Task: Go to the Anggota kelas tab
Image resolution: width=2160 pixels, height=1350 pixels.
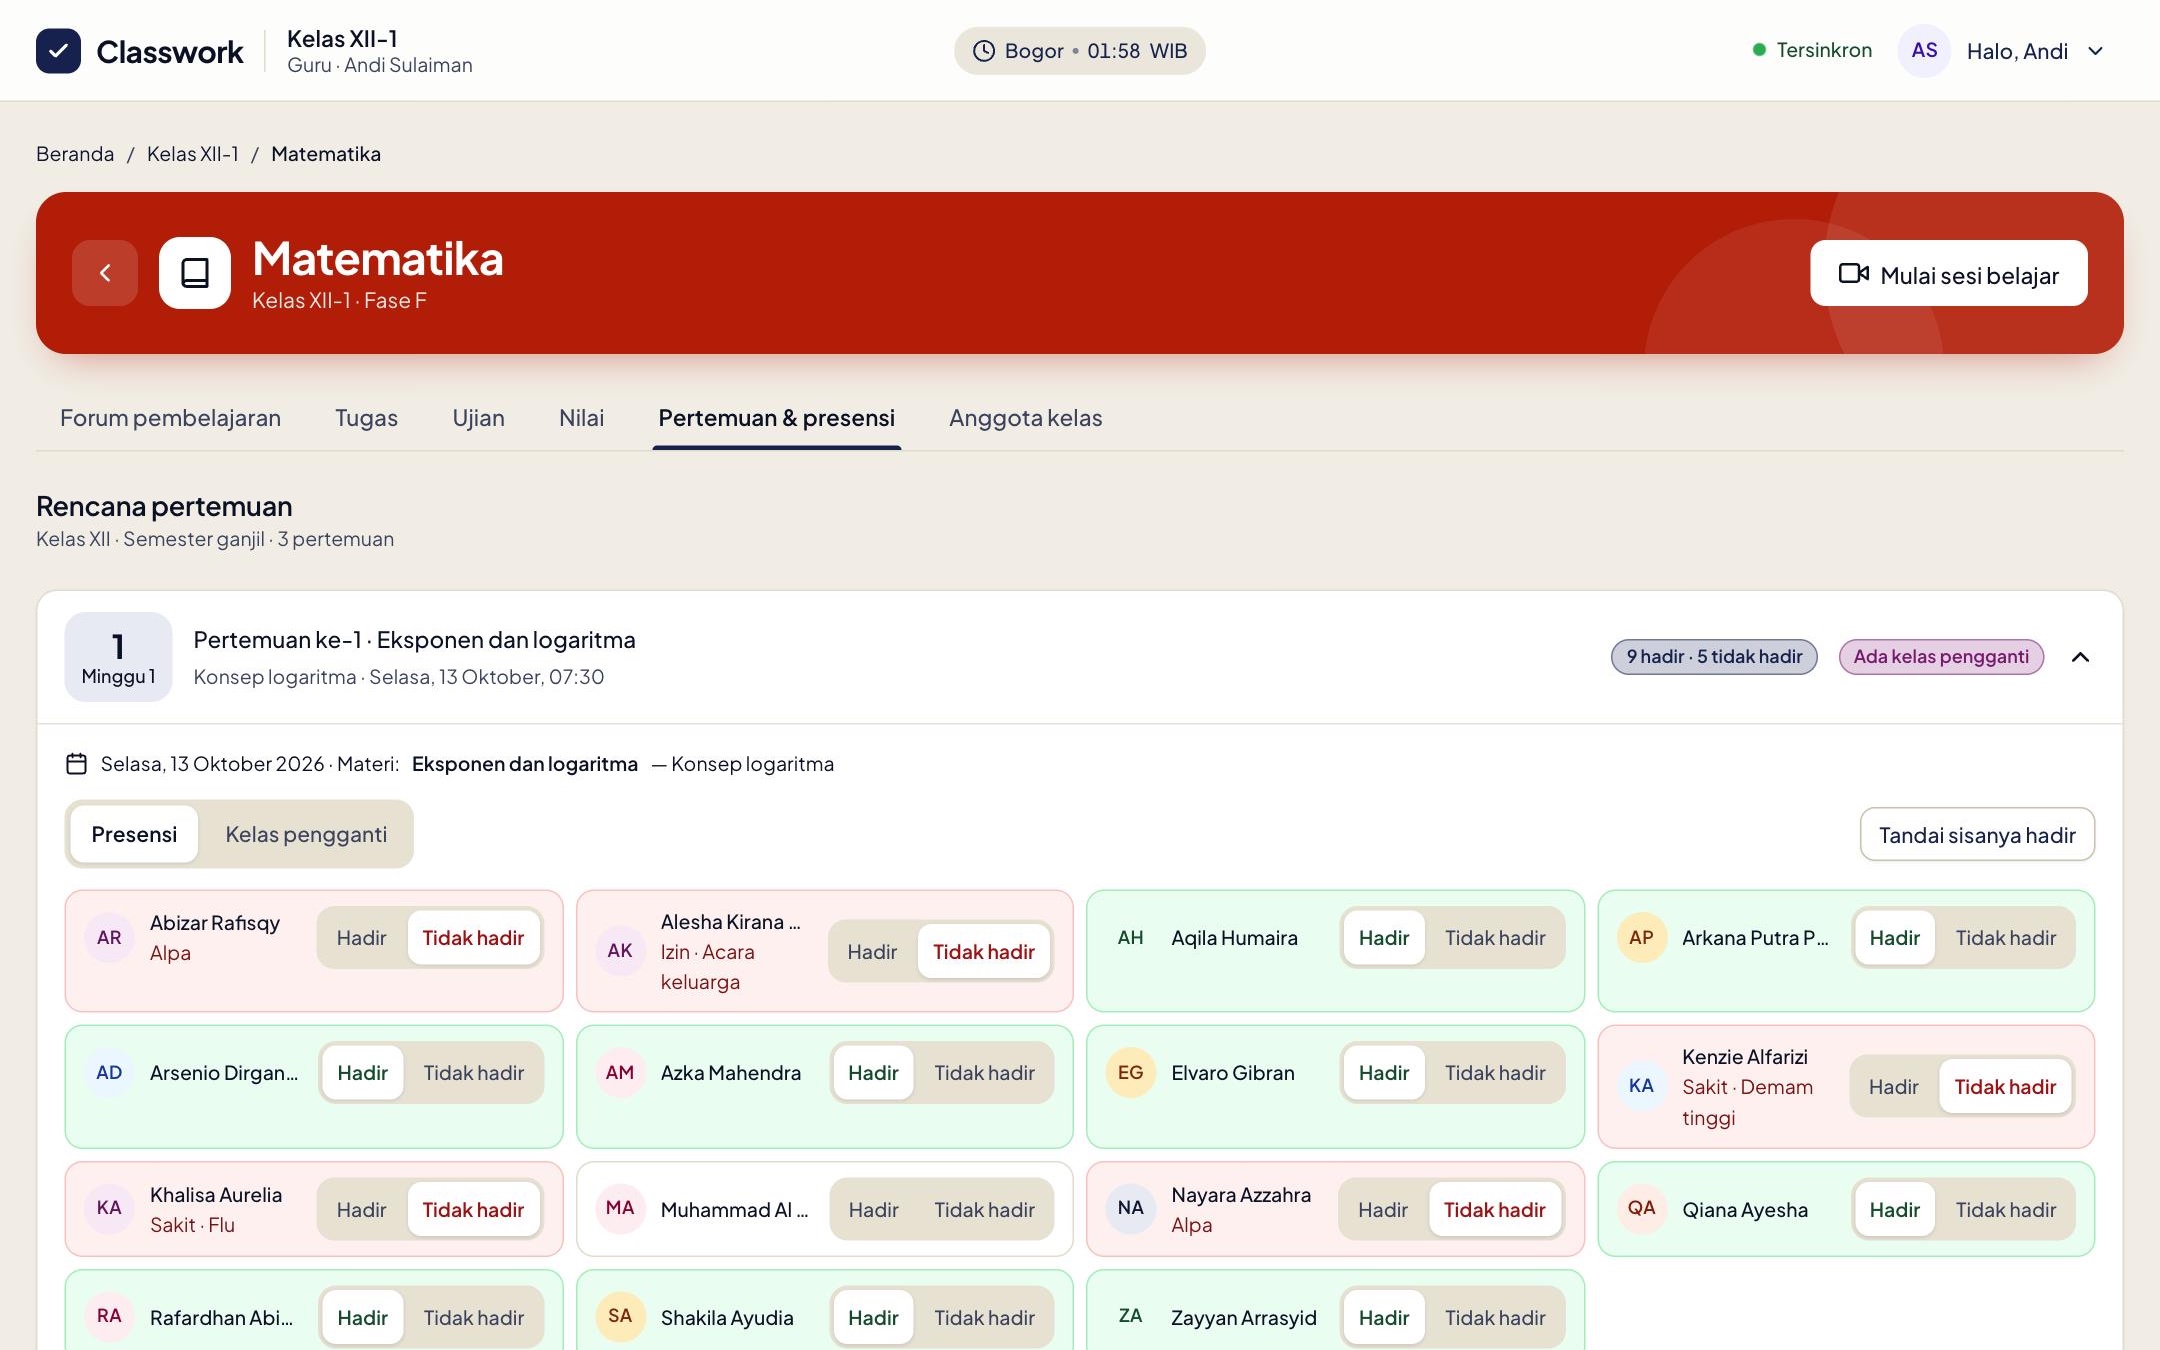Action: [x=1025, y=418]
